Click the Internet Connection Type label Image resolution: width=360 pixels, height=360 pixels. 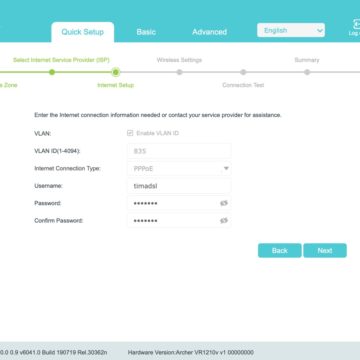67,168
